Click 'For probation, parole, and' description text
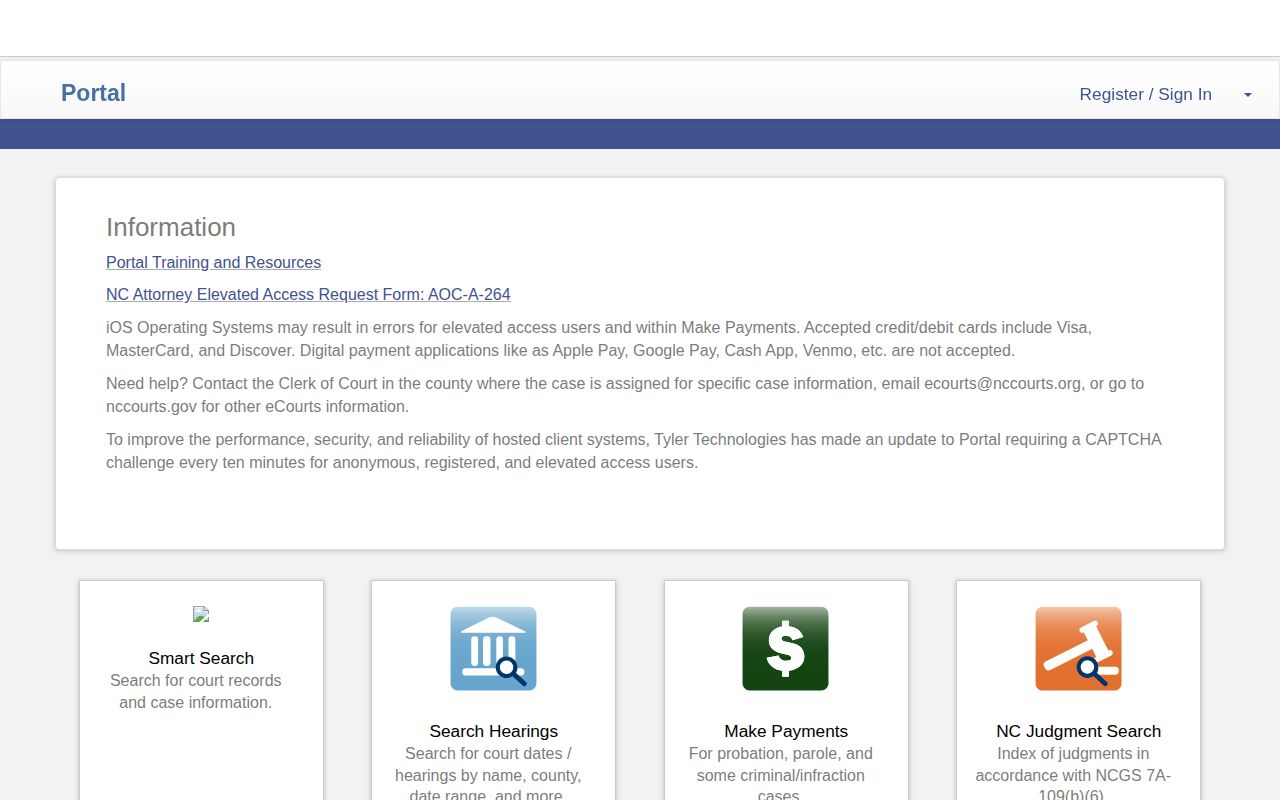The width and height of the screenshot is (1280, 800). point(781,753)
